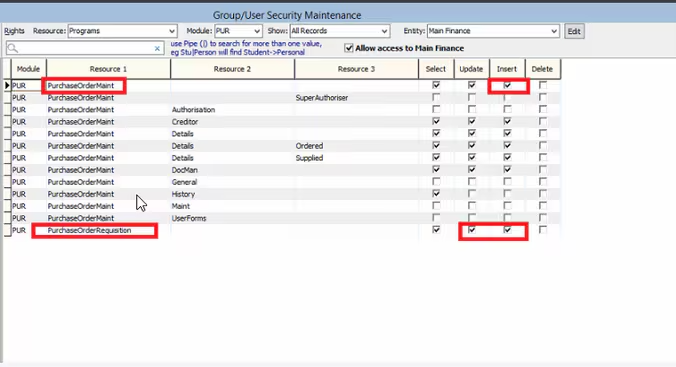Click the Edit button
Screen dimensions: 676x367
(574, 31)
